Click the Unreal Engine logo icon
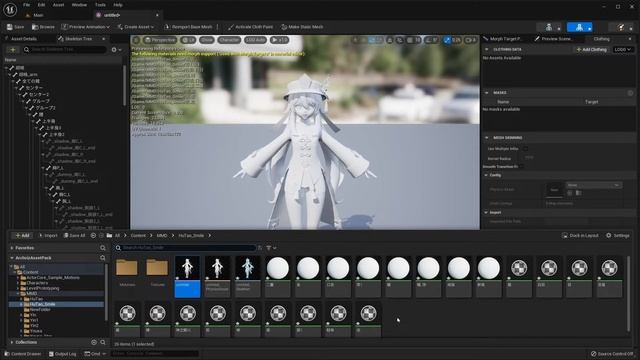The image size is (640, 360). [10, 9]
